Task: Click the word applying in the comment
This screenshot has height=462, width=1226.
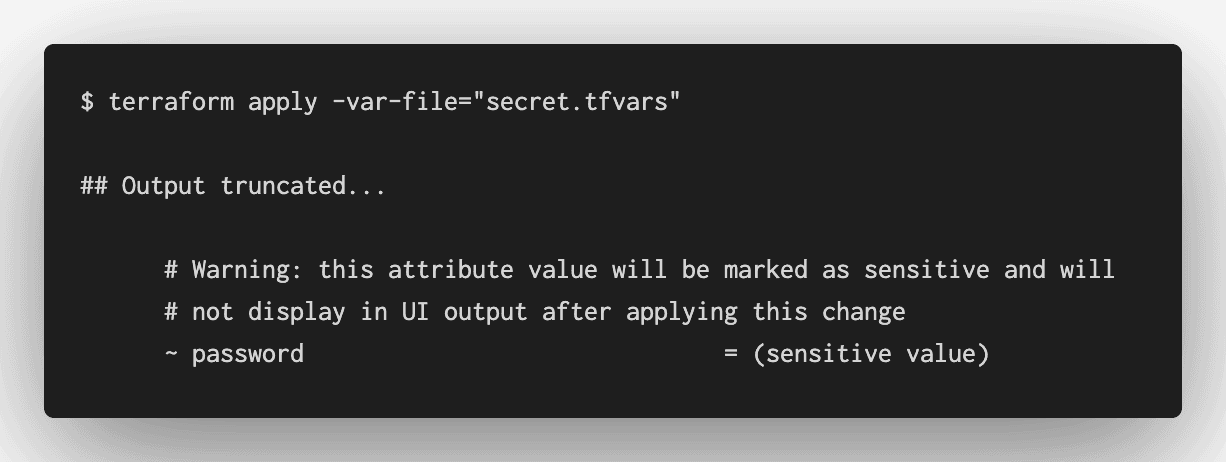Action: (681, 312)
